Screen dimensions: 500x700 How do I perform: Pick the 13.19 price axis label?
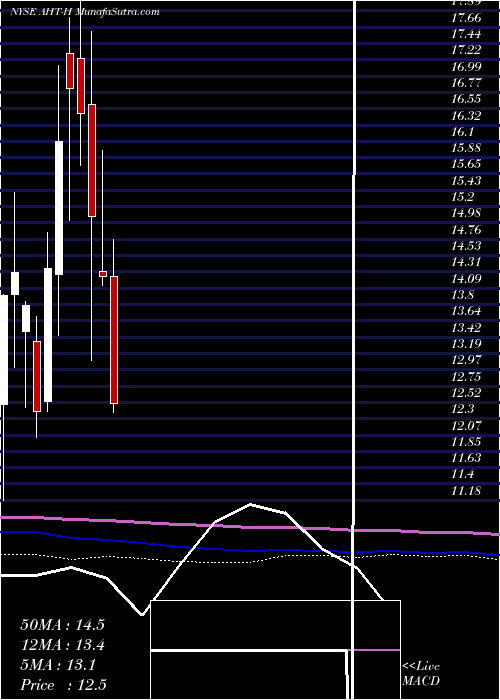click(x=467, y=344)
